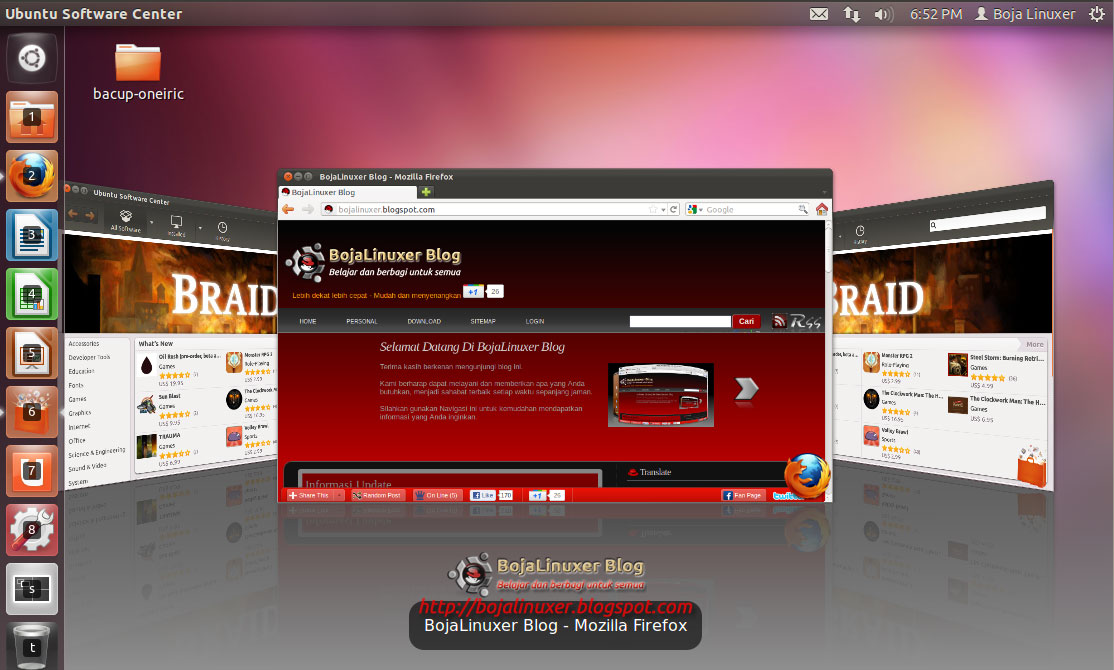Advance the slideshow with gray arrow

[x=746, y=389]
